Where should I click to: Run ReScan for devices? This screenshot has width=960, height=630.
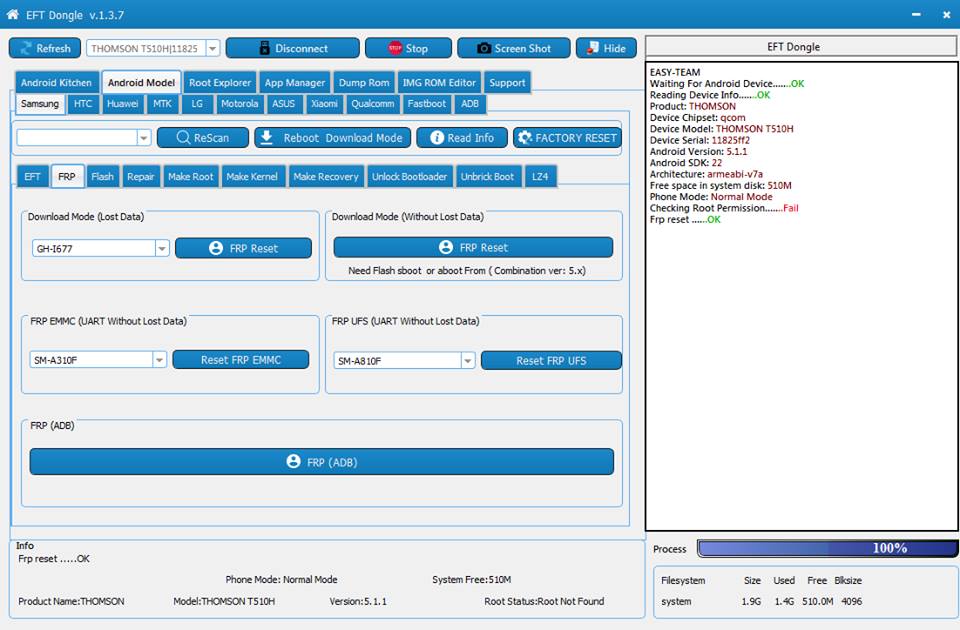203,138
